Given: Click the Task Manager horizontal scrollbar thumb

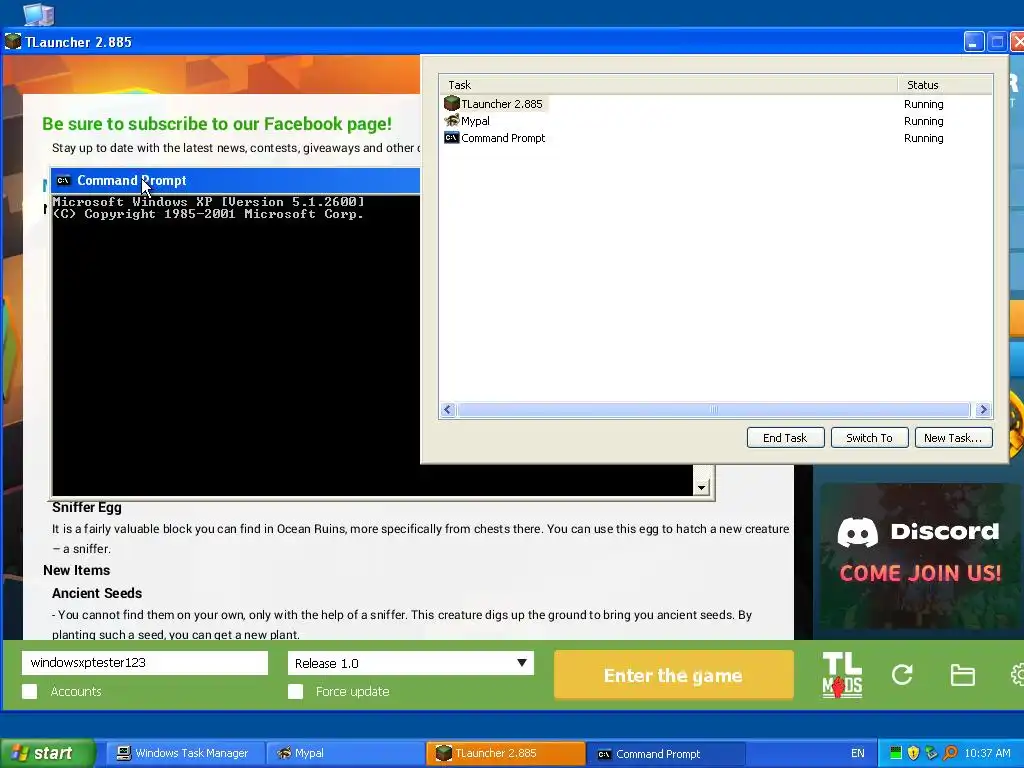Looking at the screenshot, I should point(714,410).
